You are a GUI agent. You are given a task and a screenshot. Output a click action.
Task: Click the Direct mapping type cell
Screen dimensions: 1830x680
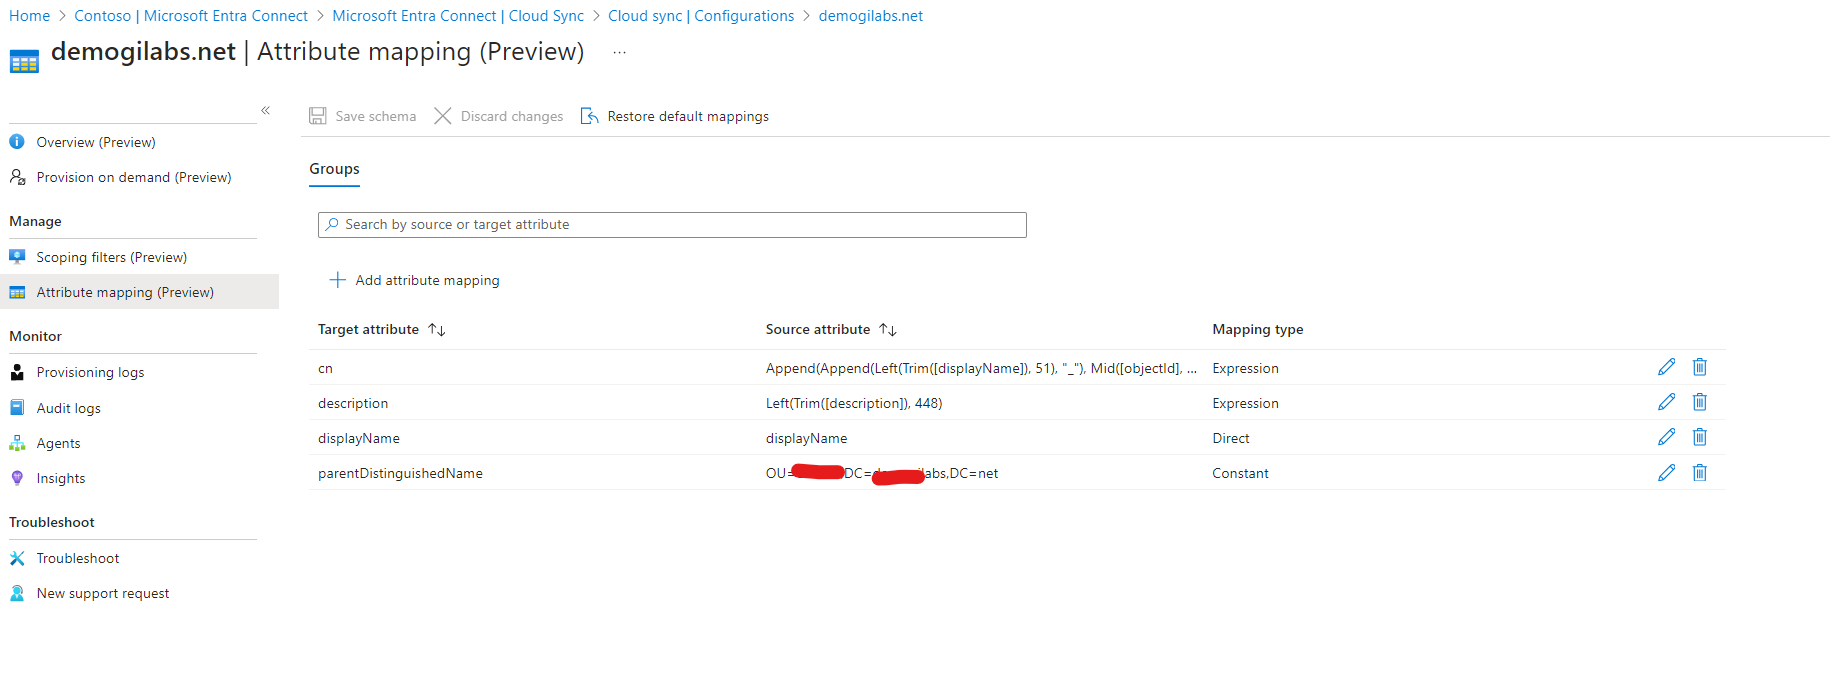click(1231, 438)
